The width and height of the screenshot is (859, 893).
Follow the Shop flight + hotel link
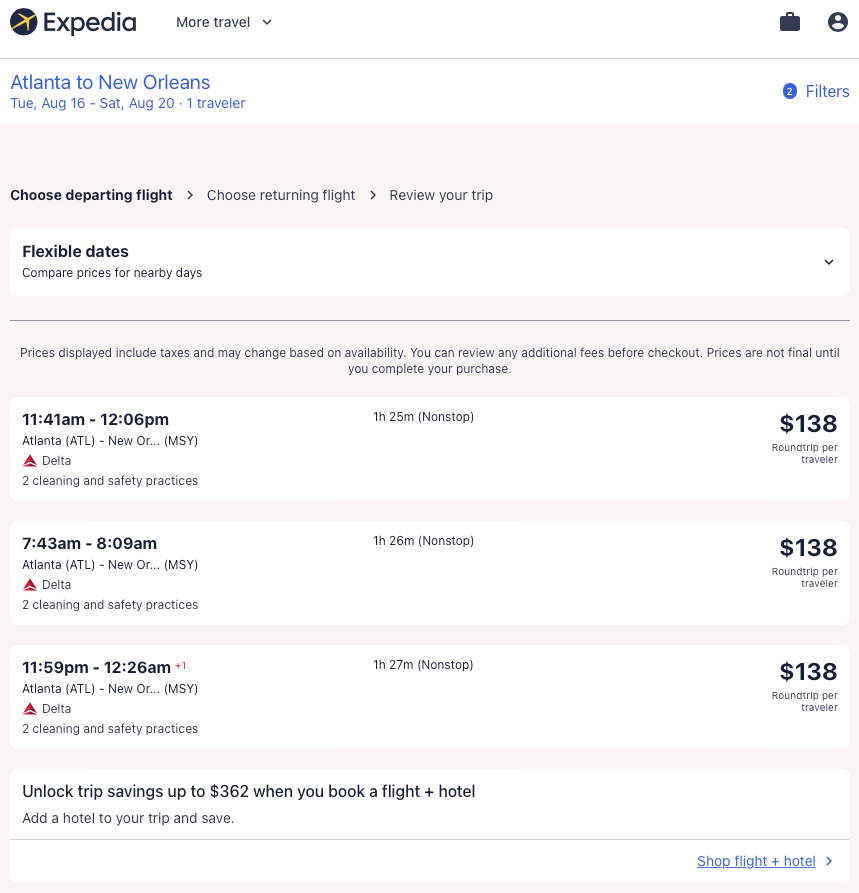pyautogui.click(x=756, y=861)
